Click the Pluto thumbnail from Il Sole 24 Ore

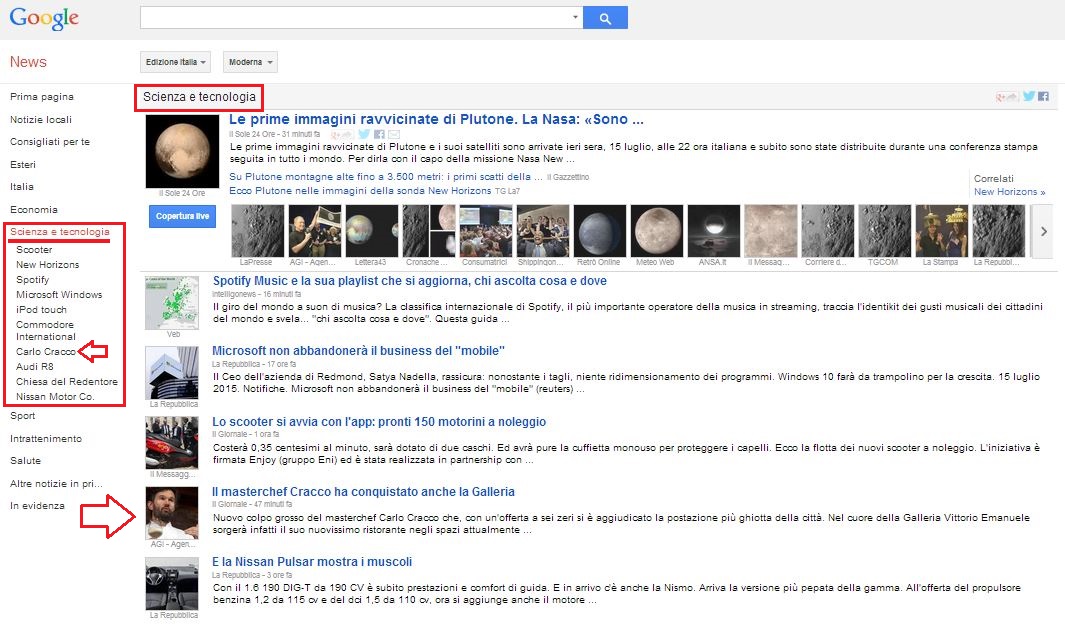click(182, 151)
